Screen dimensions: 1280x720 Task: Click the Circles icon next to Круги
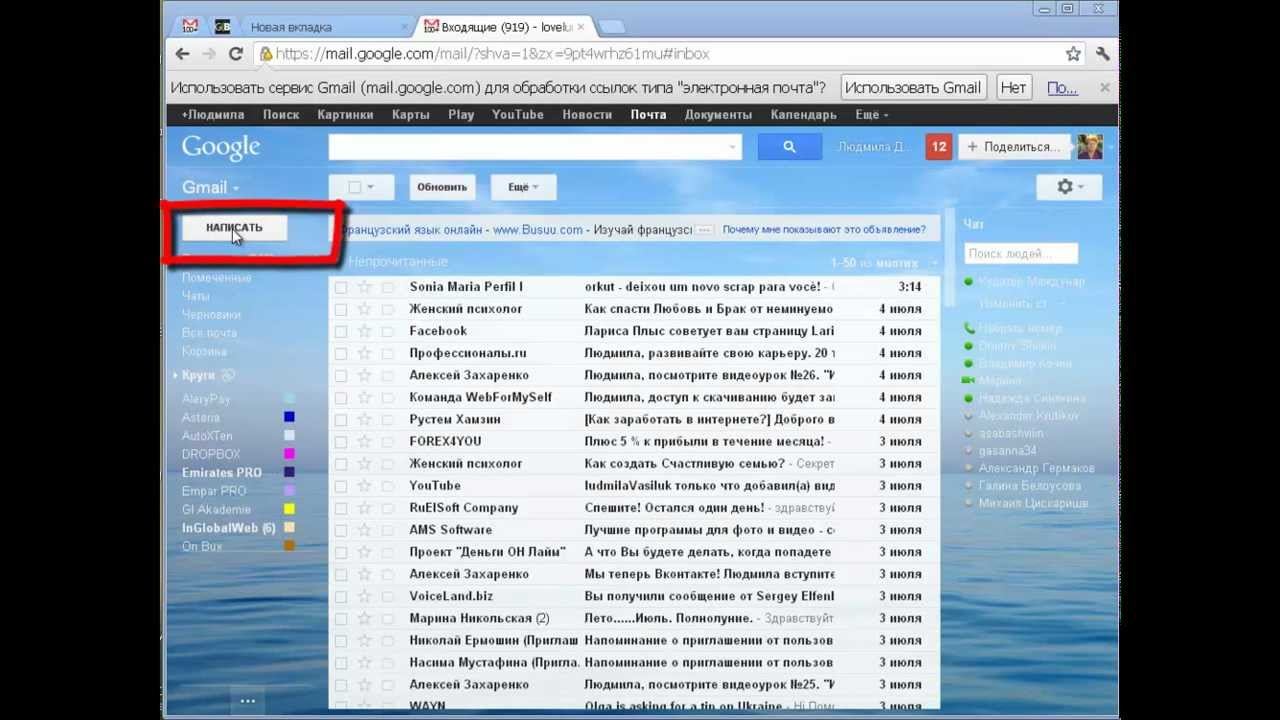click(228, 376)
